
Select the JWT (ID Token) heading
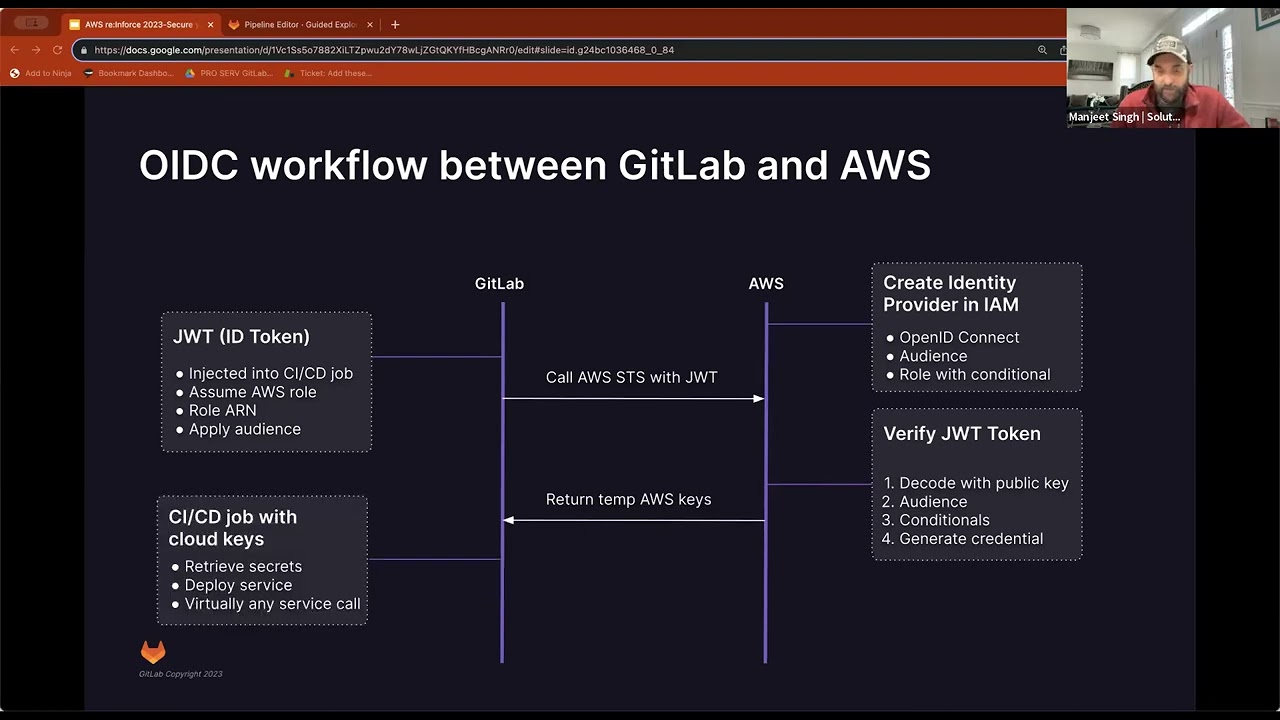tap(241, 337)
